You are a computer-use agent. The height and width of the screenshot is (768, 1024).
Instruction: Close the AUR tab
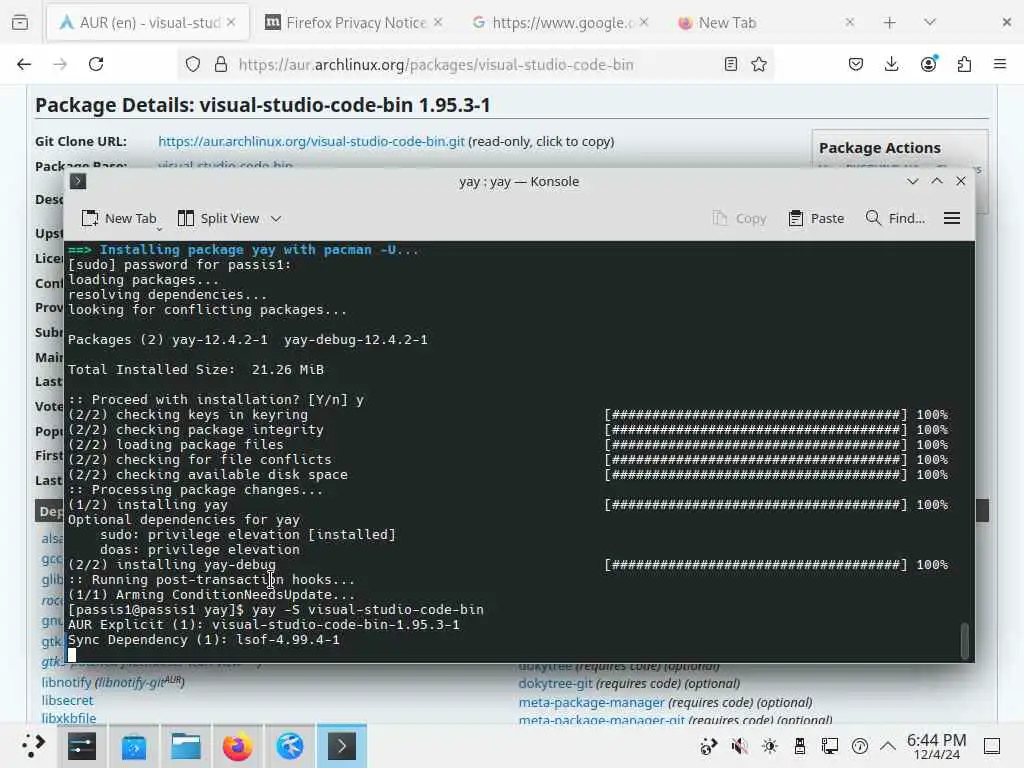(x=231, y=22)
